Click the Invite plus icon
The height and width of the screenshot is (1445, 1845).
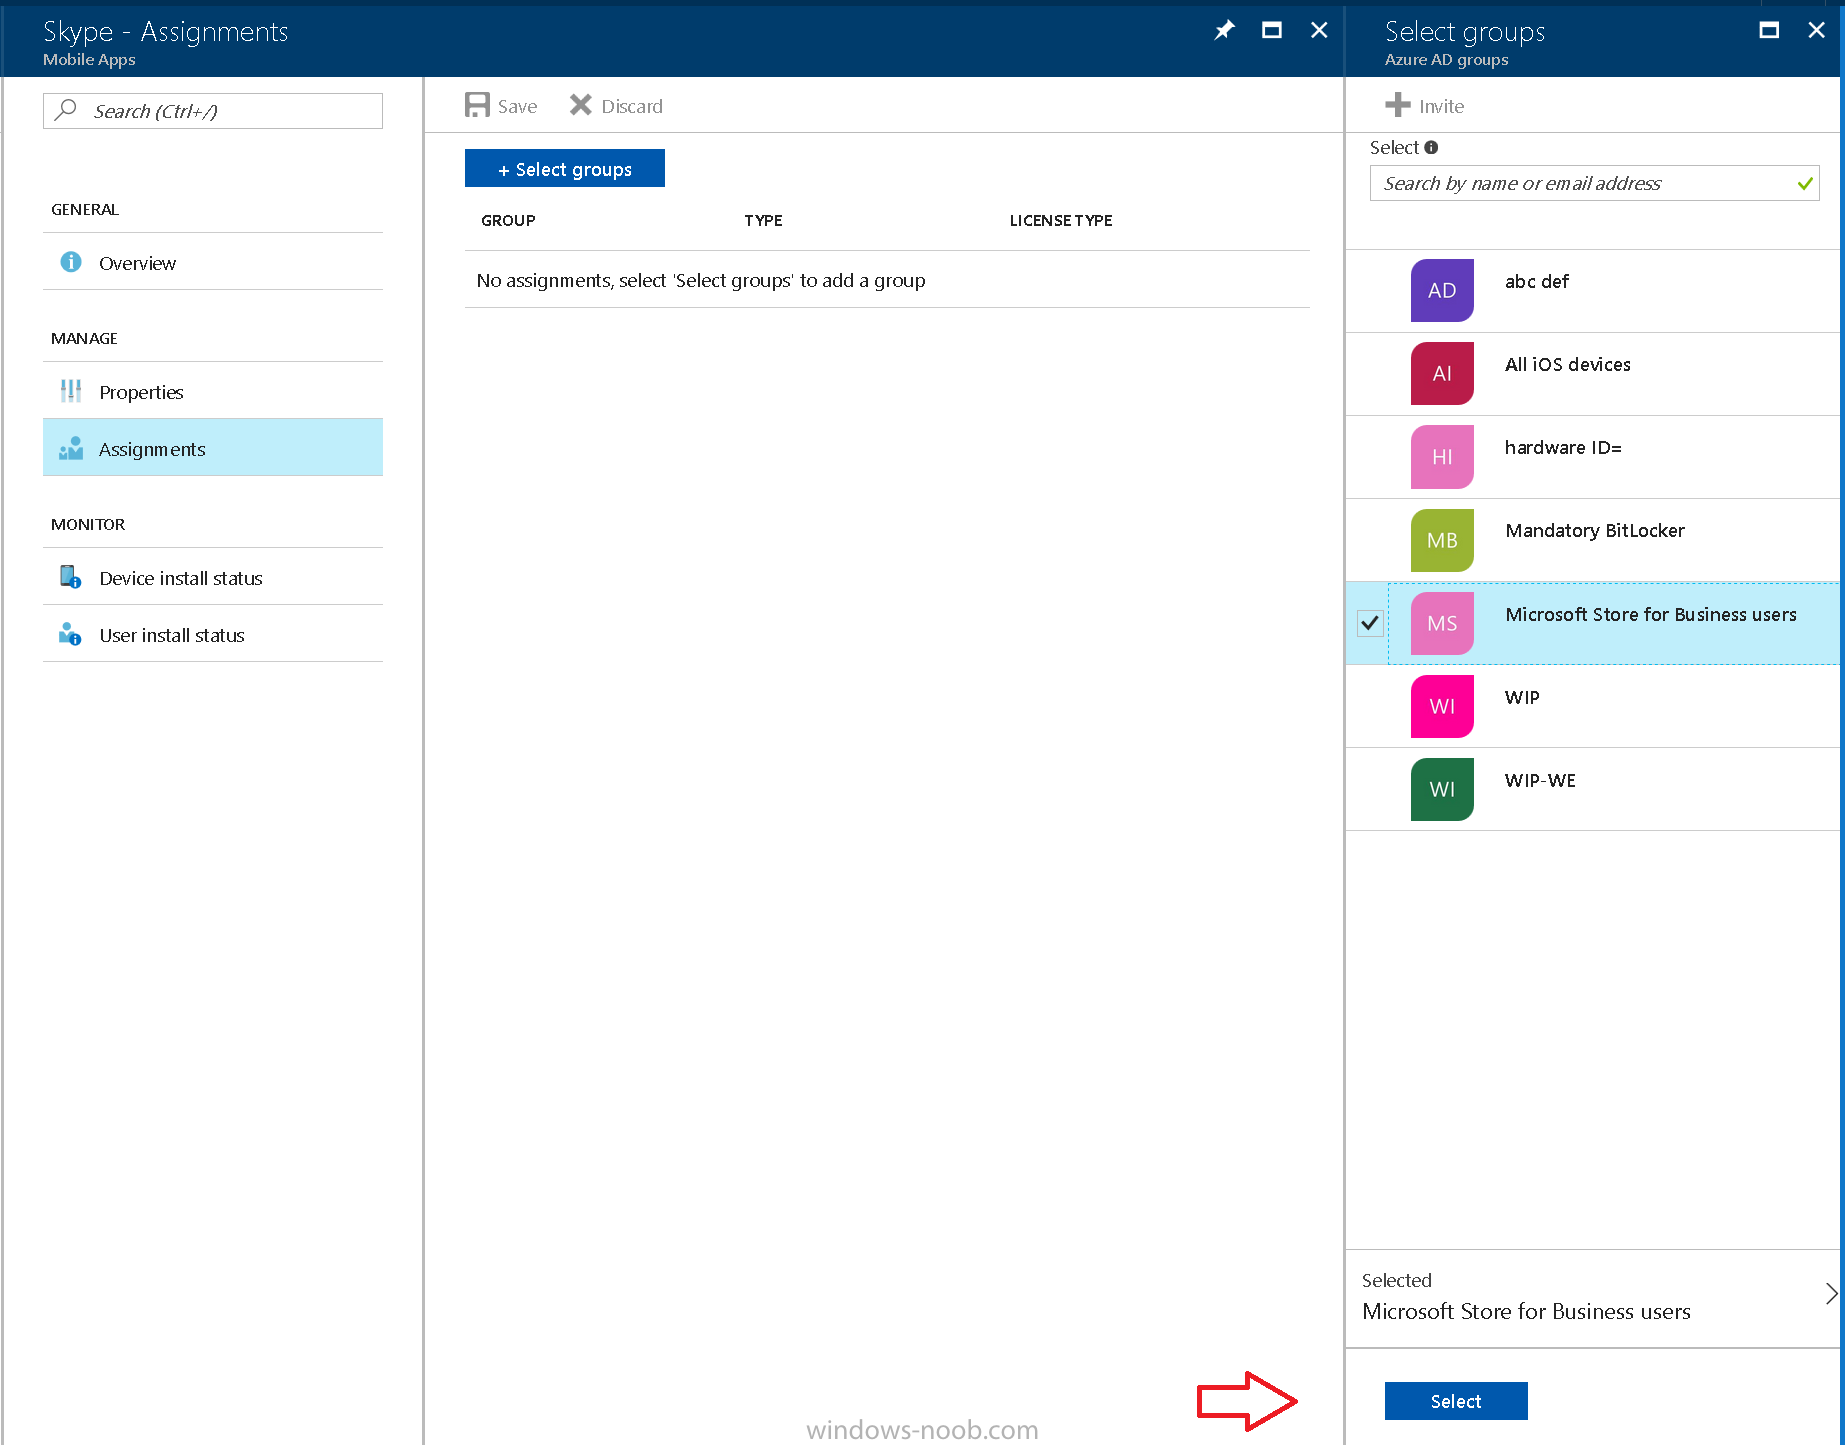pyautogui.click(x=1398, y=105)
